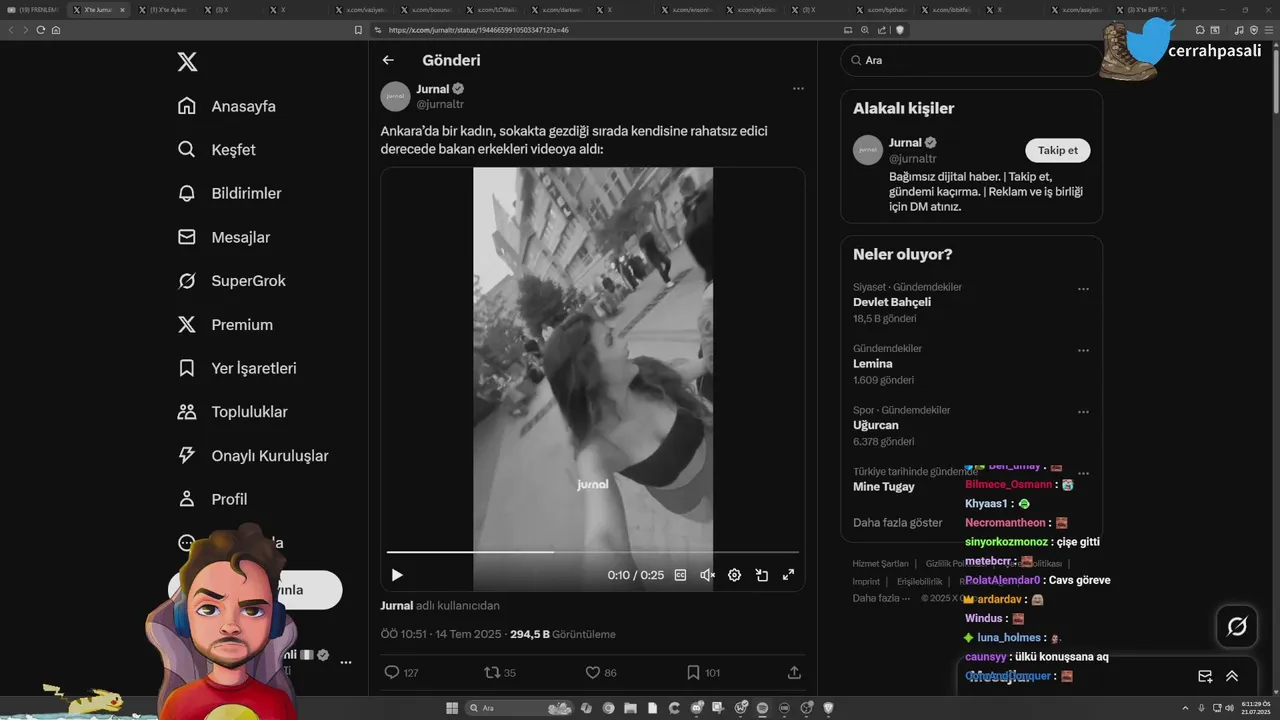Open the Imprint footer link
Image resolution: width=1280 pixels, height=720 pixels.
866,582
